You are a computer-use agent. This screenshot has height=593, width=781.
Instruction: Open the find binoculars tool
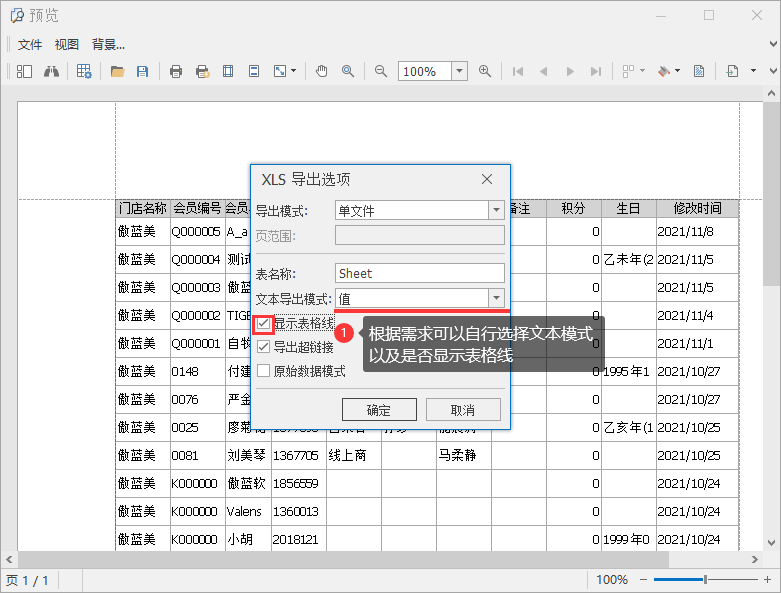click(51, 71)
